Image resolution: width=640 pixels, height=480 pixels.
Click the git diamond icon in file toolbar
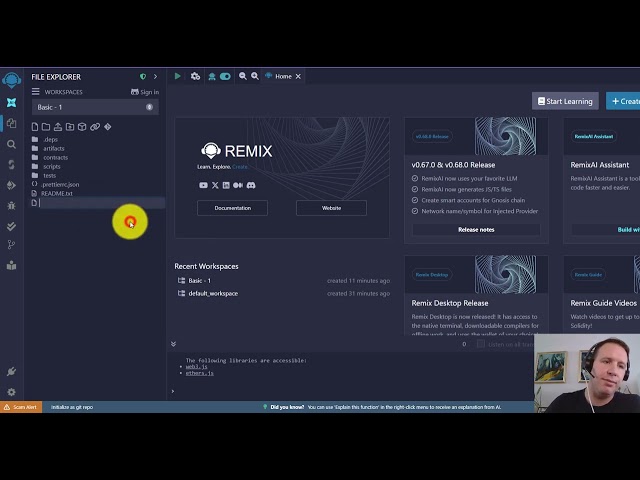click(x=107, y=127)
